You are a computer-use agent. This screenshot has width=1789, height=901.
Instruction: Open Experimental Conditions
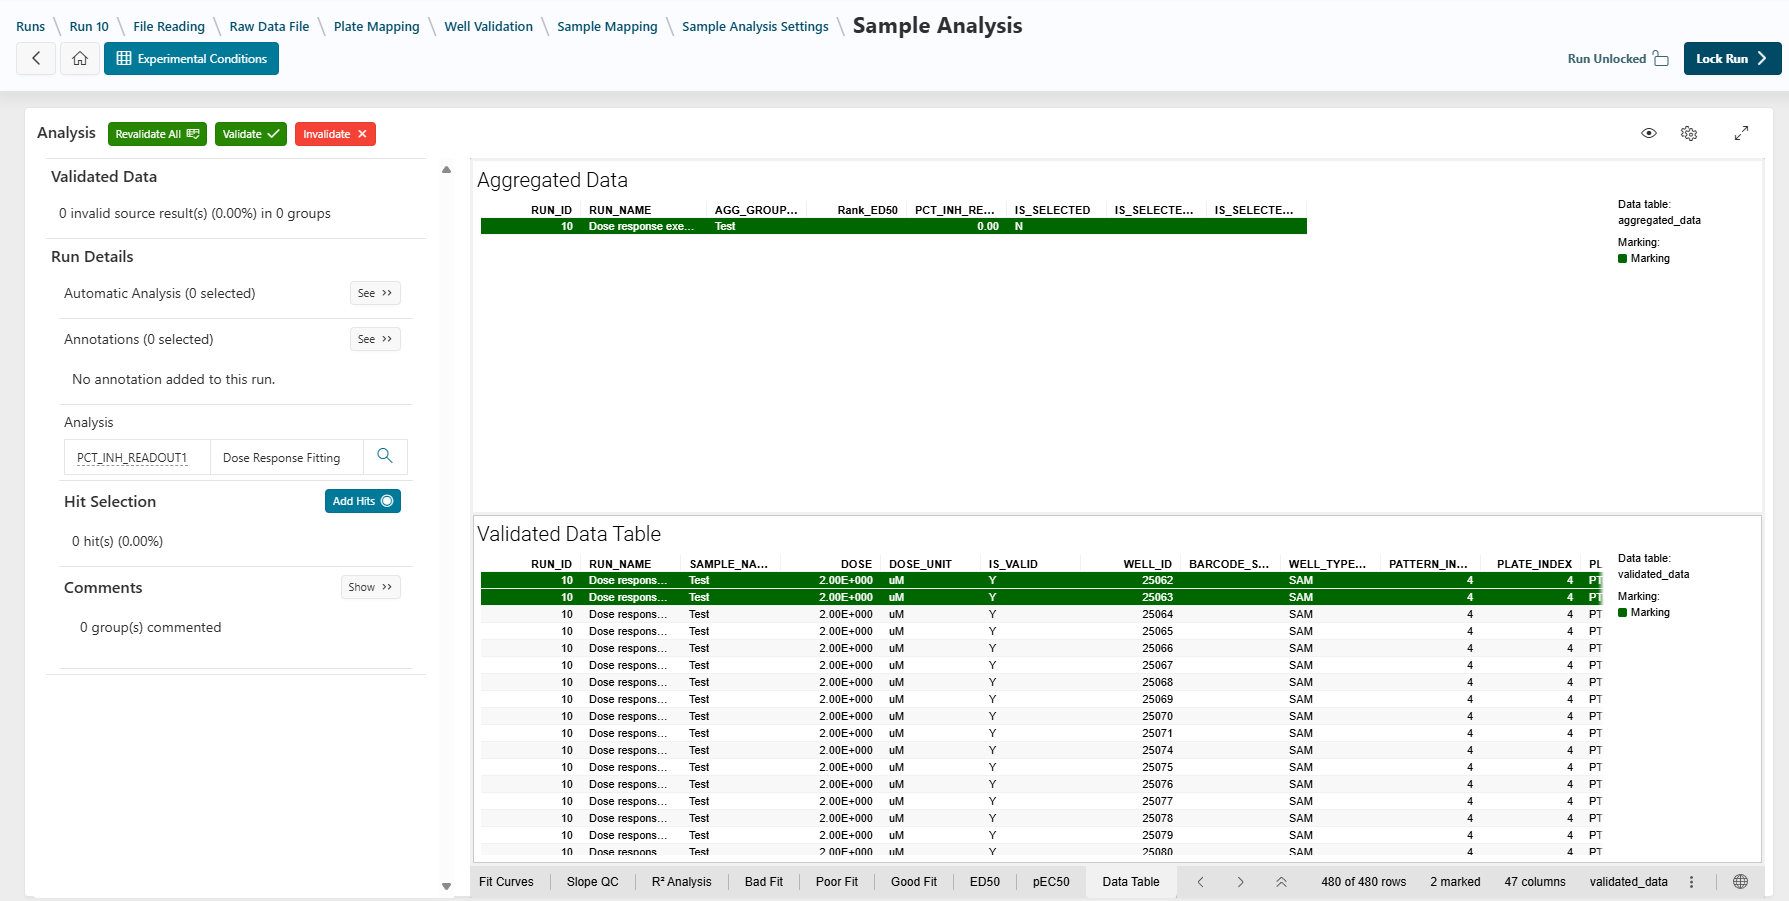point(191,58)
